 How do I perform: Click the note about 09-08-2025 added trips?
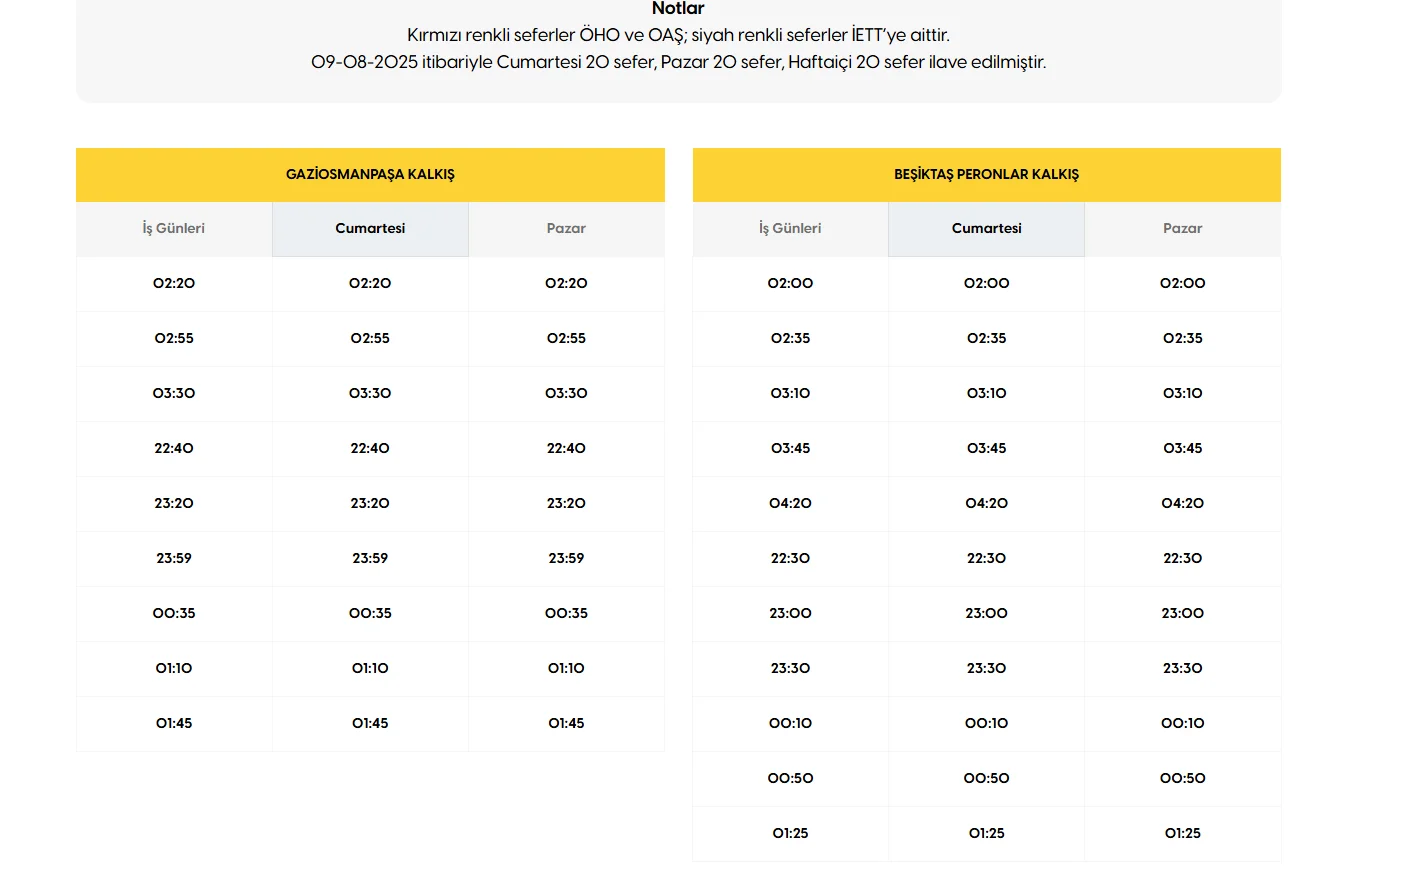point(678,63)
